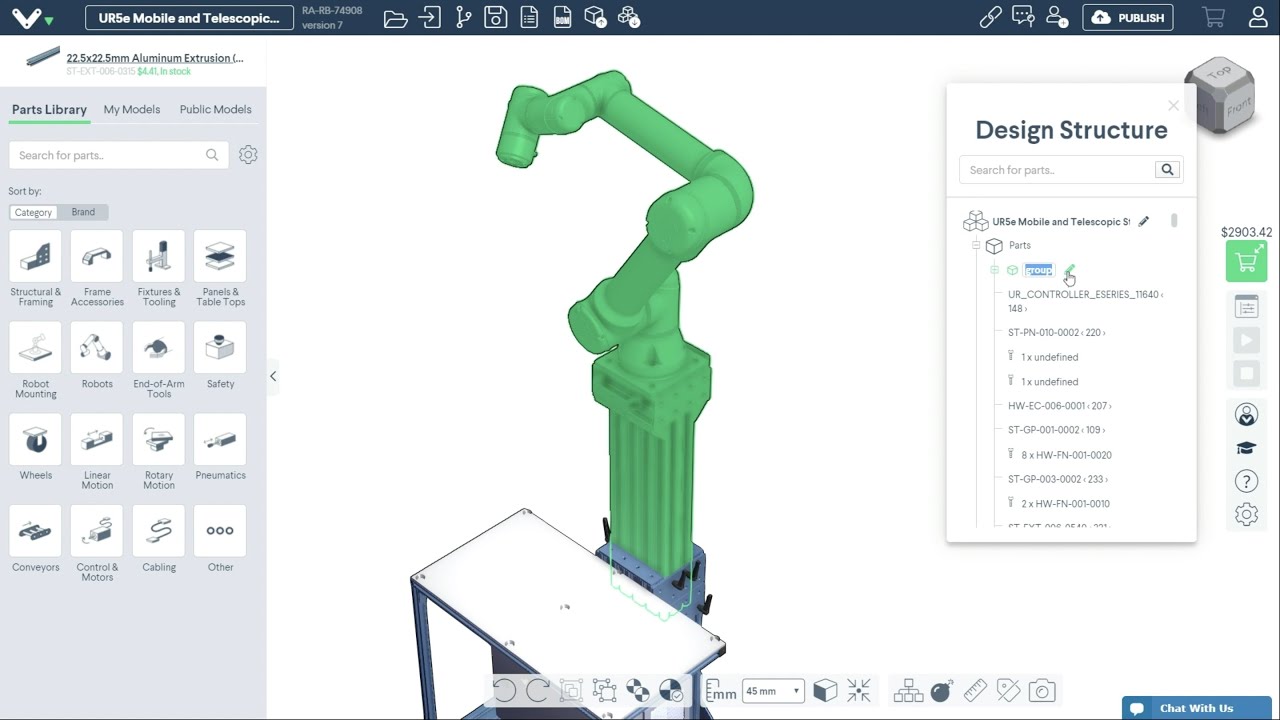Collapse the group tree node
1280x720 pixels.
[994, 270]
